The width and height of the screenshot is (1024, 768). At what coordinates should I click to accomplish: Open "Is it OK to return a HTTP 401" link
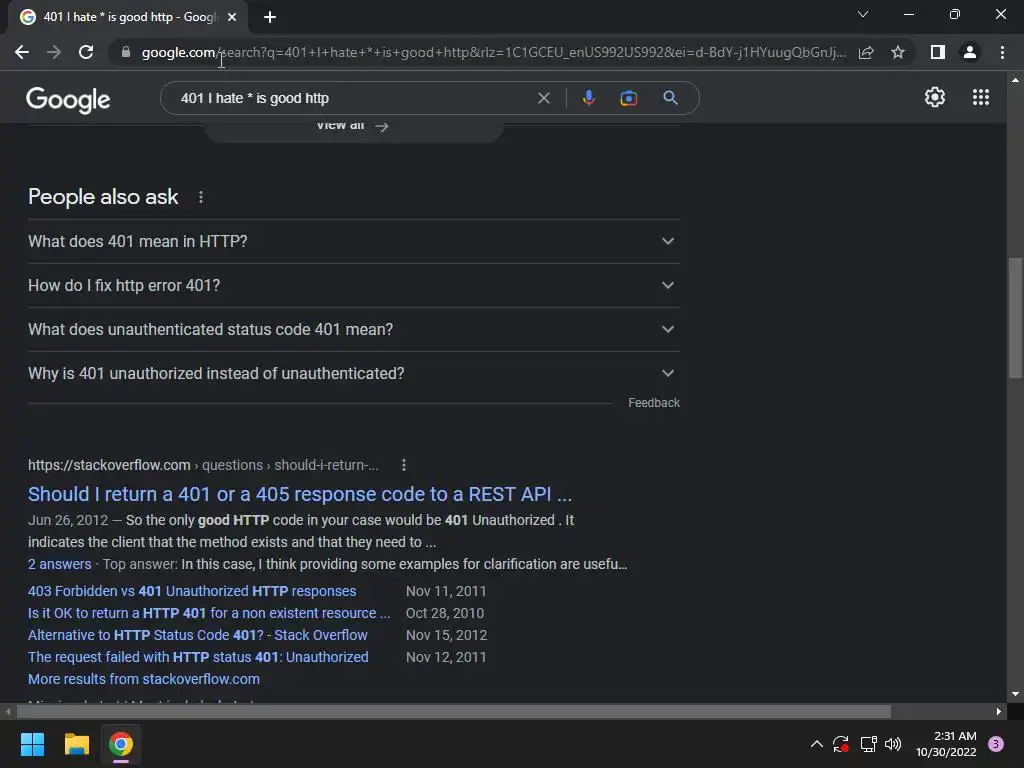point(209,613)
